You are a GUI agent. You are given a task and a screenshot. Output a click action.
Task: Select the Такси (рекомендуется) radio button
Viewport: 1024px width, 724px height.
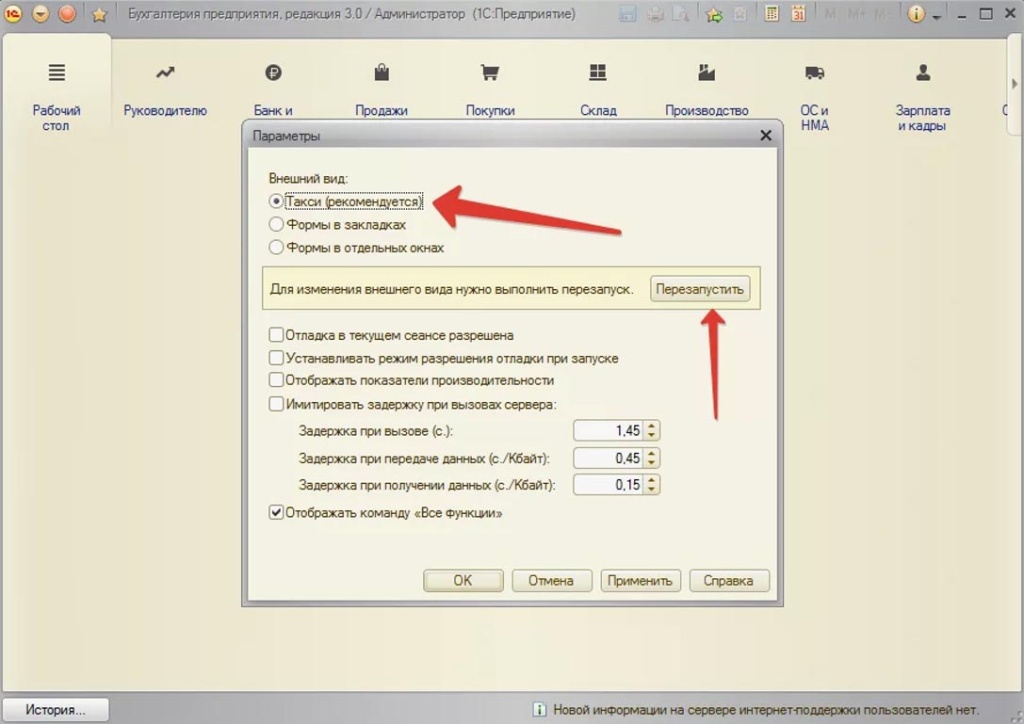(277, 202)
